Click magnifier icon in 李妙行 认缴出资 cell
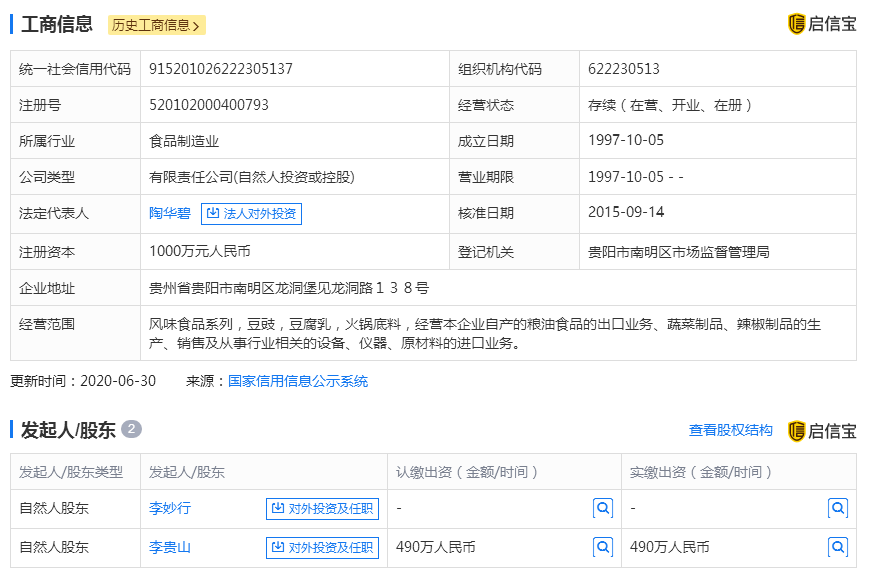This screenshot has height=575, width=879. click(x=603, y=508)
